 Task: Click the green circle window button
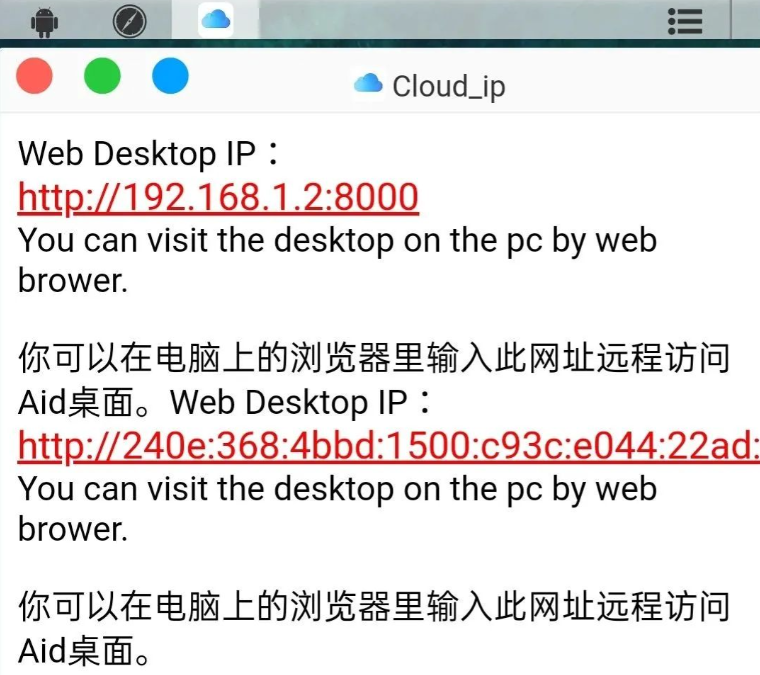tap(102, 76)
